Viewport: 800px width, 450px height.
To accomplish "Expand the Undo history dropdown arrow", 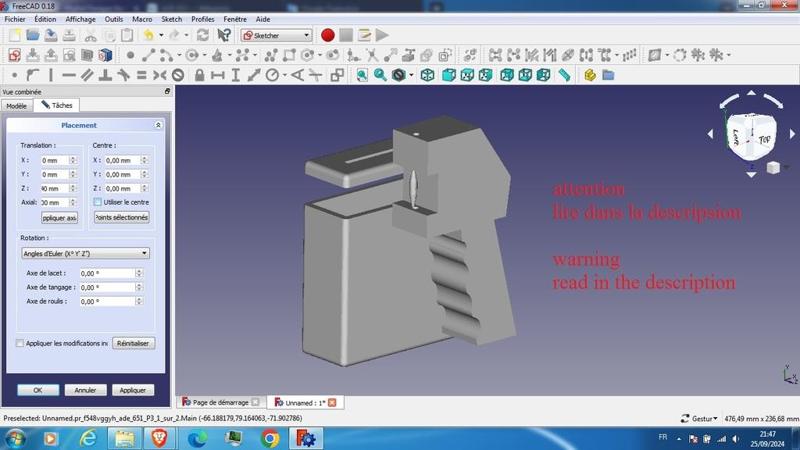I will tap(161, 35).
